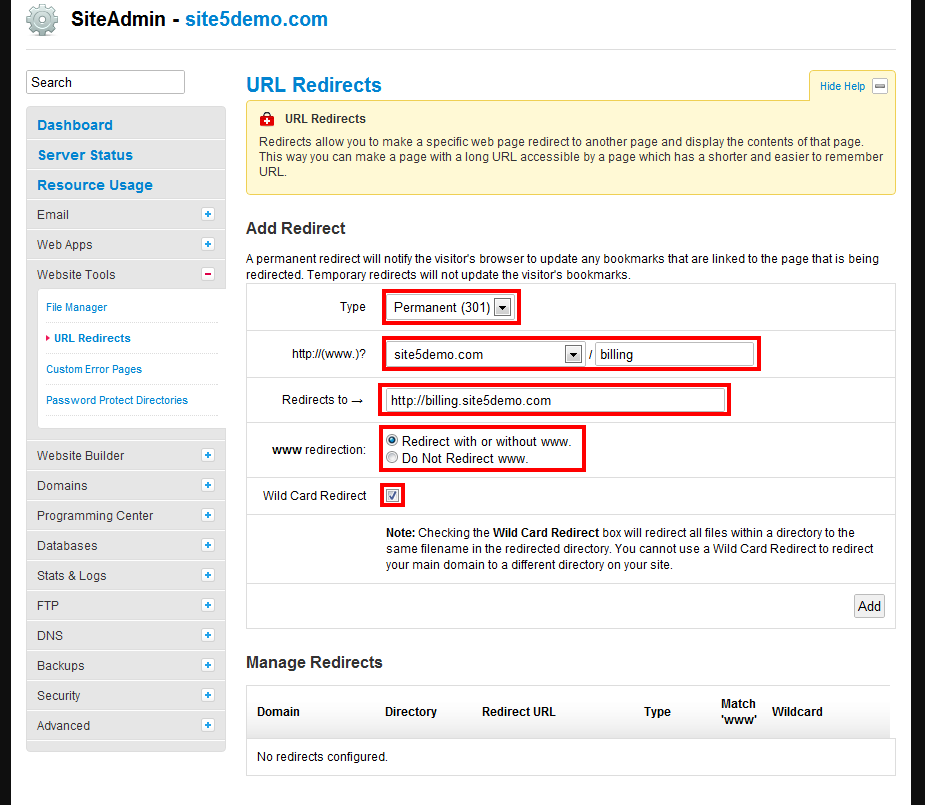Click the Add redirect button
Image resolution: width=925 pixels, height=805 pixels.
[869, 606]
